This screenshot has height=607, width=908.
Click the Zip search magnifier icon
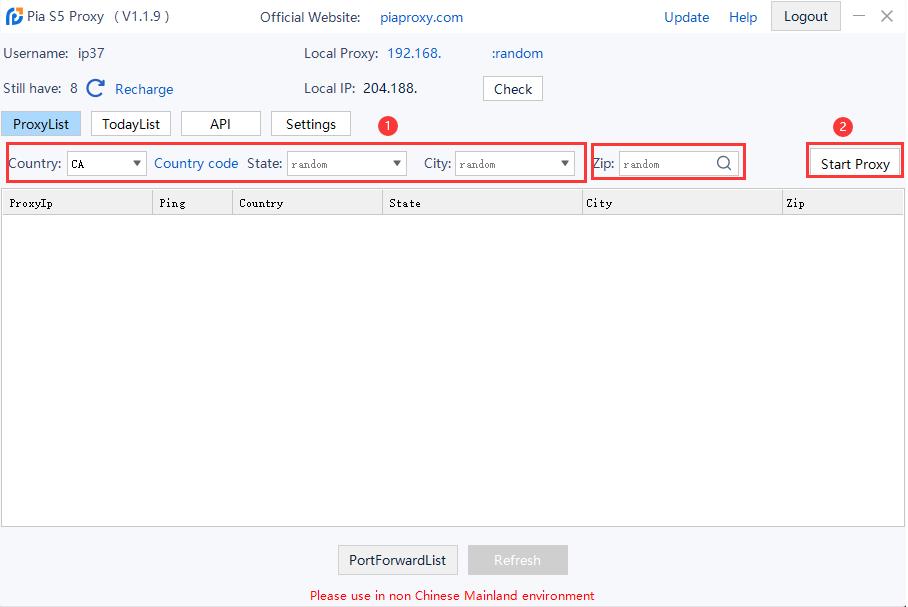tap(724, 163)
